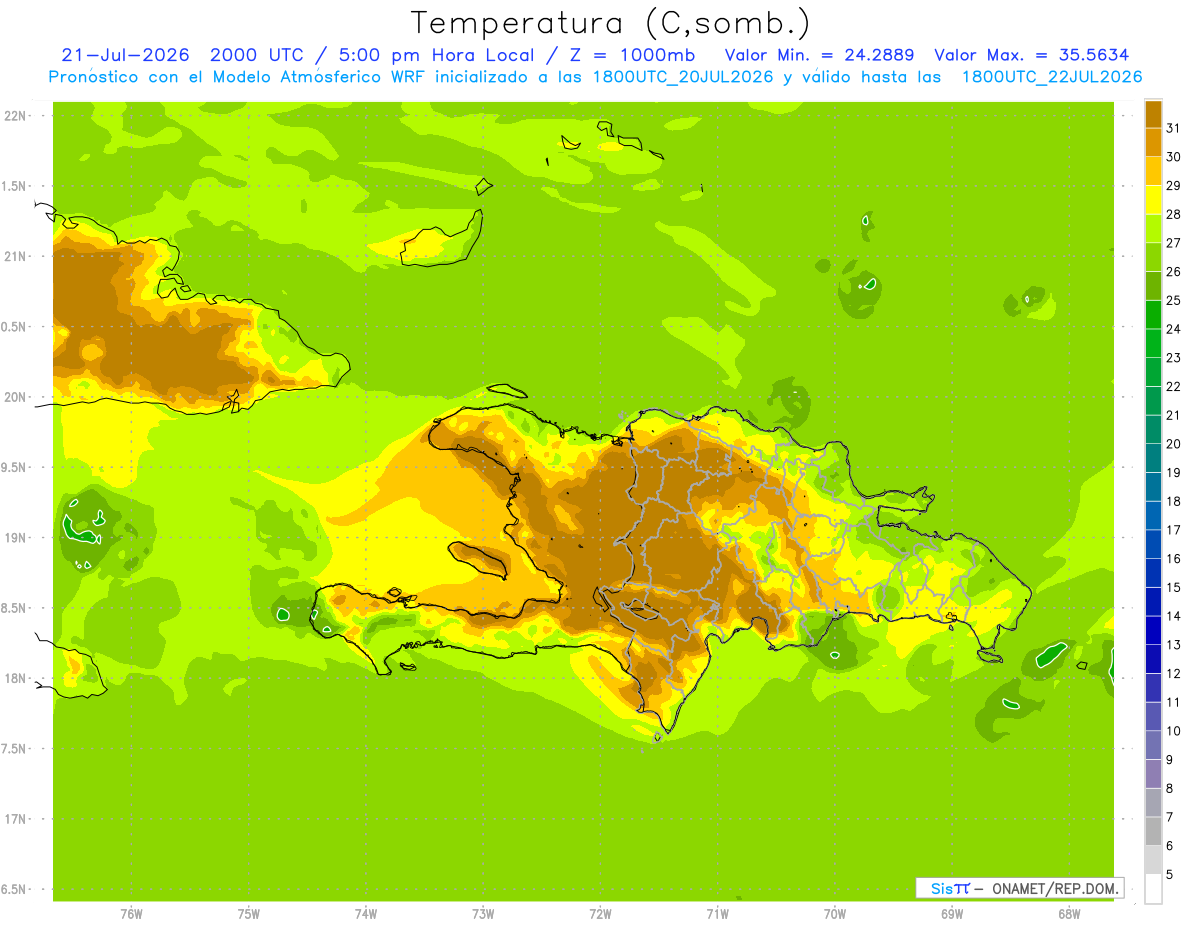1200x927 pixels.
Task: Click the '68W' longitude axis label
Action: (1069, 914)
